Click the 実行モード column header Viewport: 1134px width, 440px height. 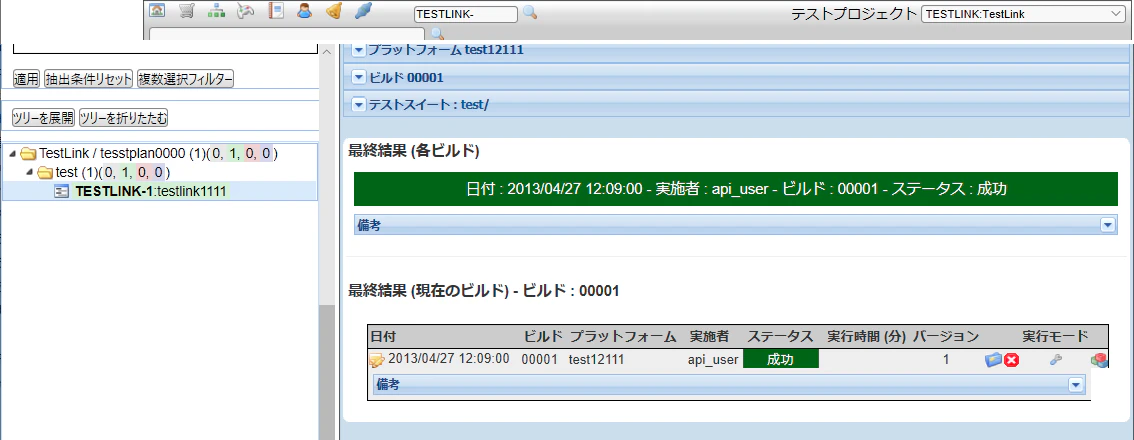click(1055, 336)
